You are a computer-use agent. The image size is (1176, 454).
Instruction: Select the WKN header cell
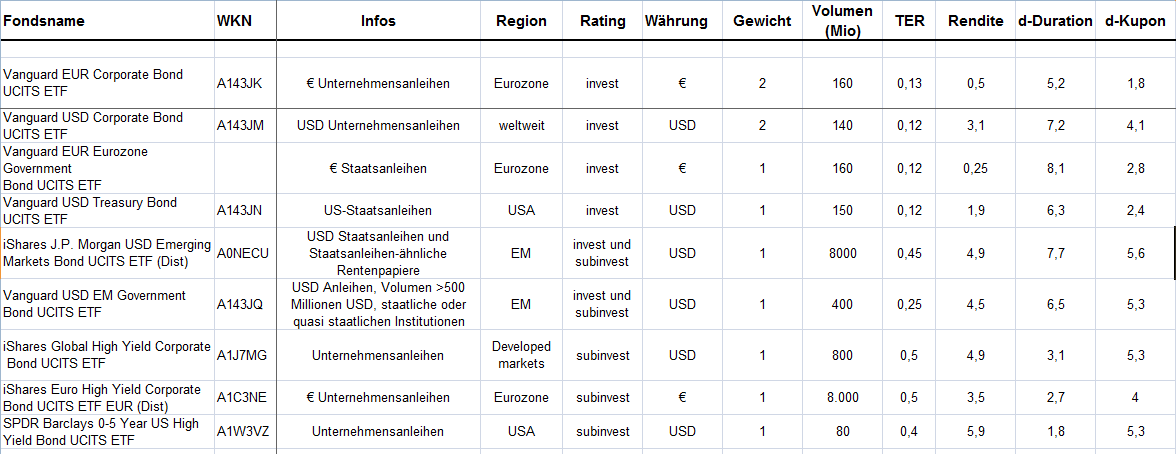pos(229,21)
